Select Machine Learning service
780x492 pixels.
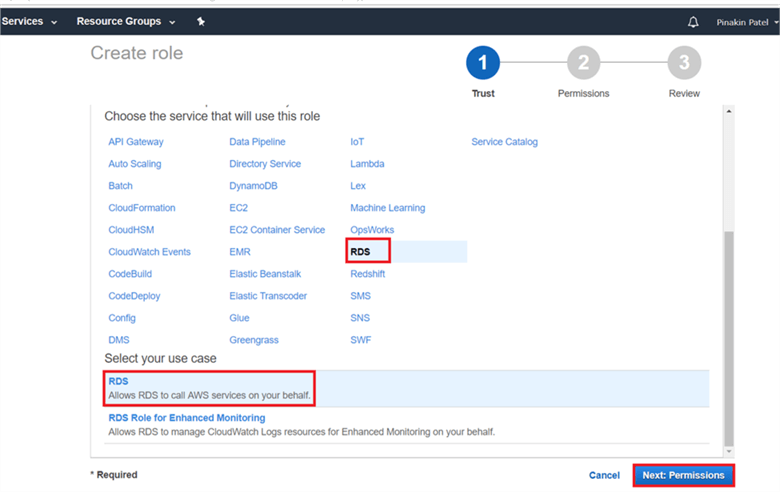[x=388, y=208]
